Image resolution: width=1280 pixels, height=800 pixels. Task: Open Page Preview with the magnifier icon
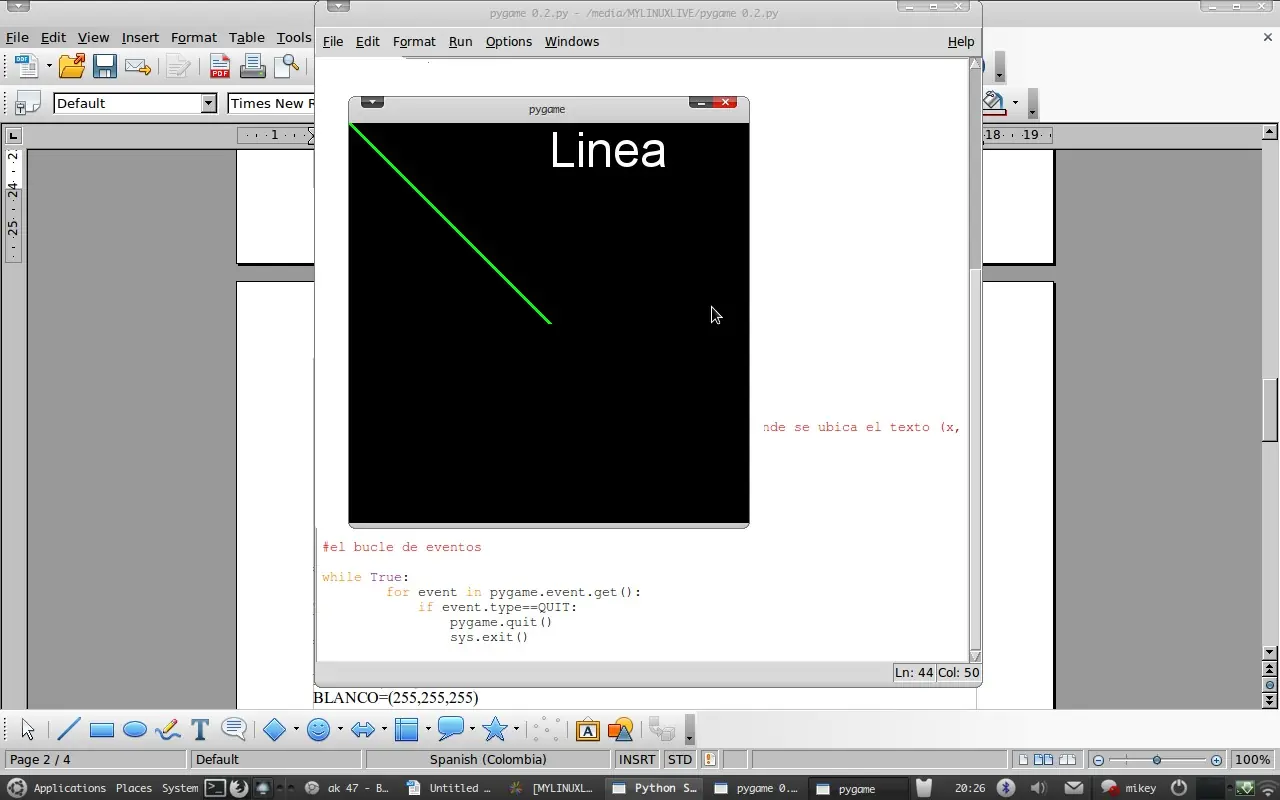pos(287,66)
